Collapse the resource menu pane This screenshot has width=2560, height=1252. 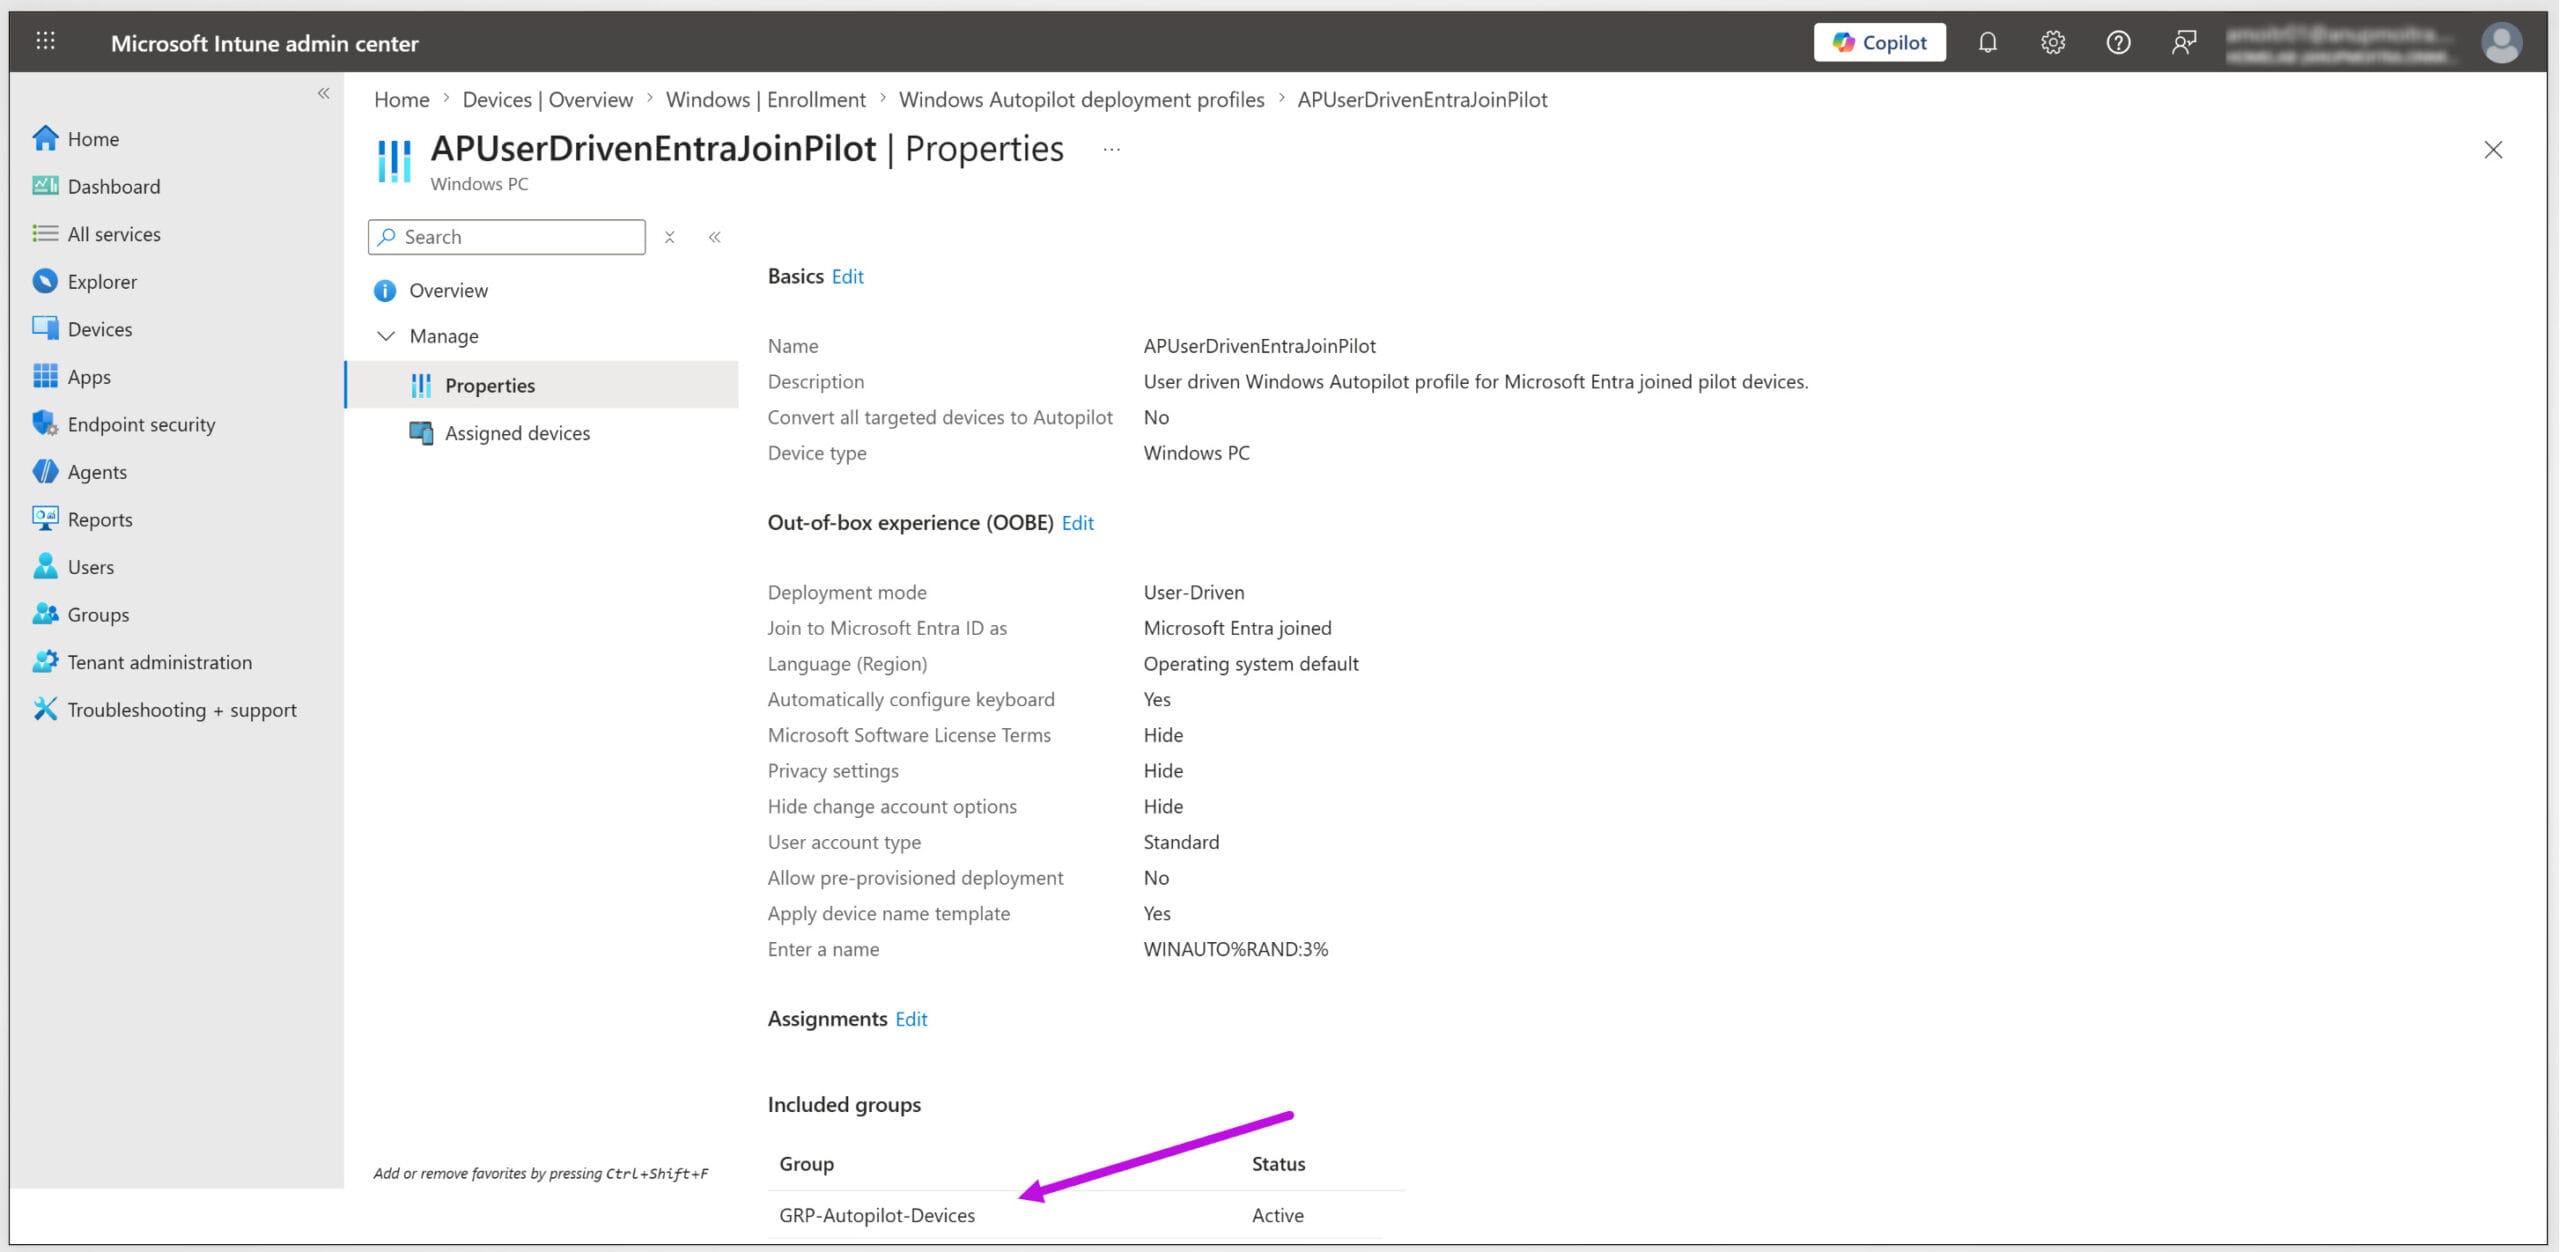[714, 237]
